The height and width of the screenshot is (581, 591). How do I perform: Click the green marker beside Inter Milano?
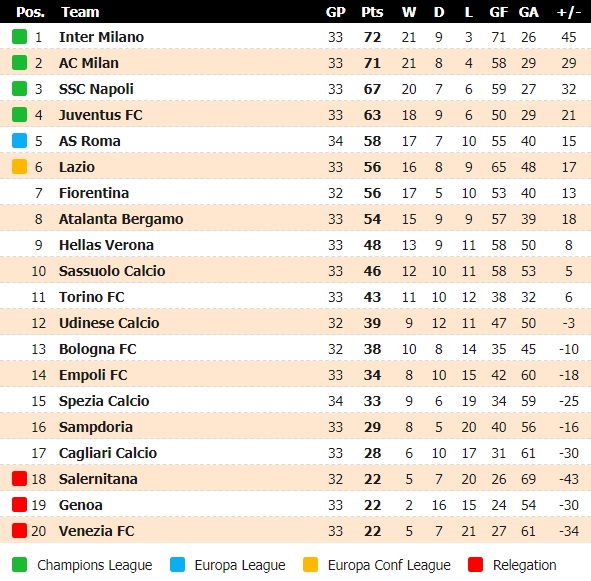(x=19, y=37)
